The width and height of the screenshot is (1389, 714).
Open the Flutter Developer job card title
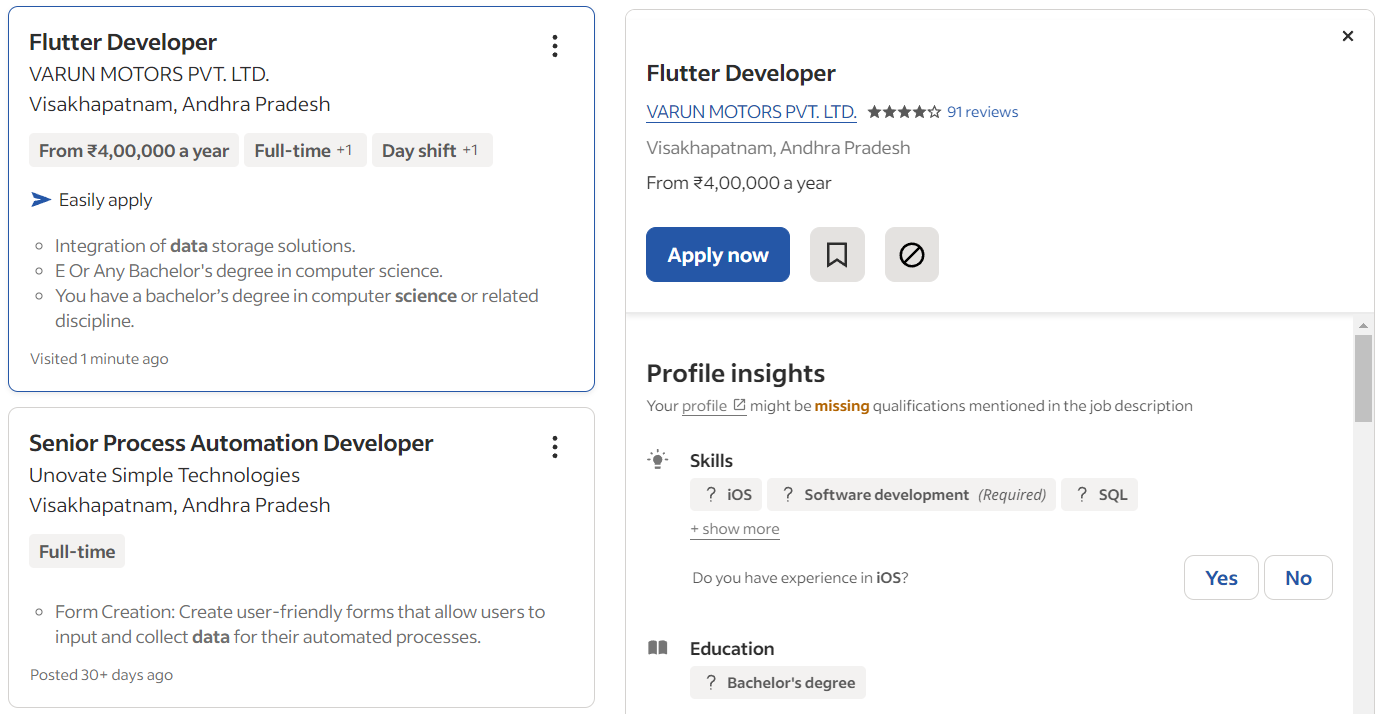pos(123,42)
